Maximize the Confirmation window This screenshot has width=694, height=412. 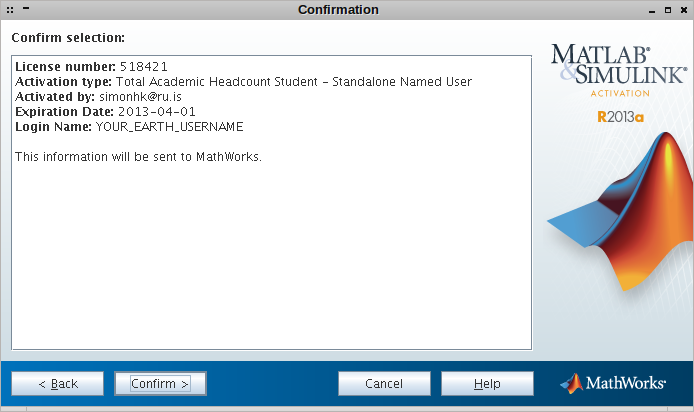pyautogui.click(x=668, y=10)
